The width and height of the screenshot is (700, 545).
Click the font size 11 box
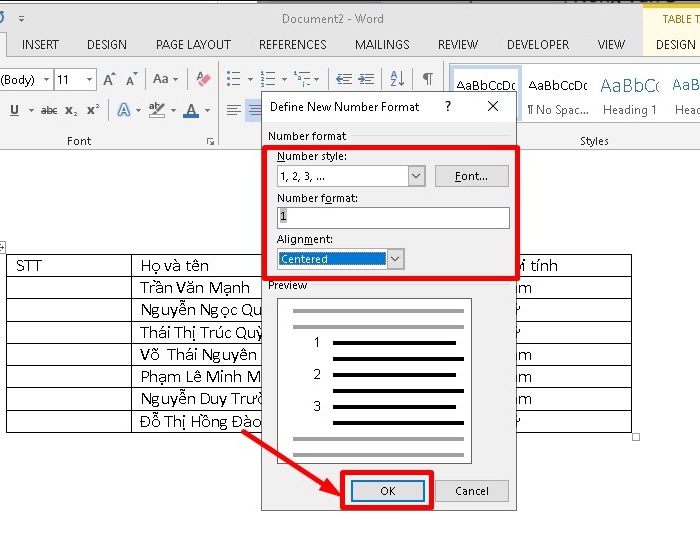(x=69, y=80)
